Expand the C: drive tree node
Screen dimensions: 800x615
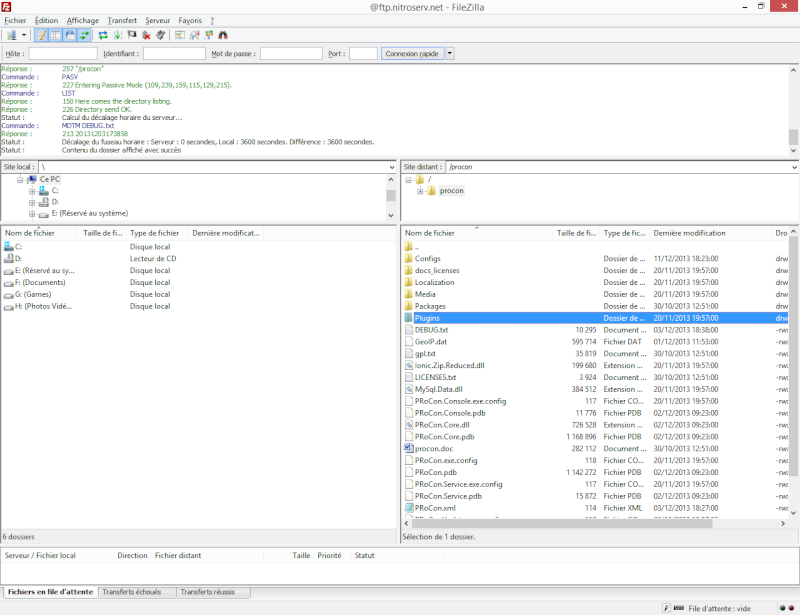point(32,191)
